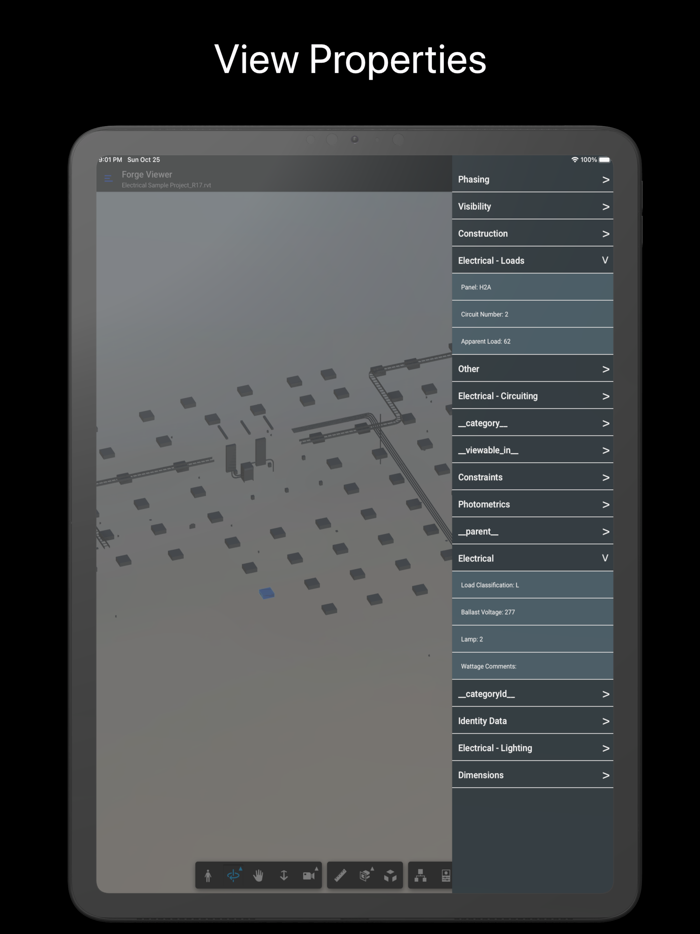Screen dimensions: 700x934
Task: Expand the __categoryId__ section
Action: point(533,694)
